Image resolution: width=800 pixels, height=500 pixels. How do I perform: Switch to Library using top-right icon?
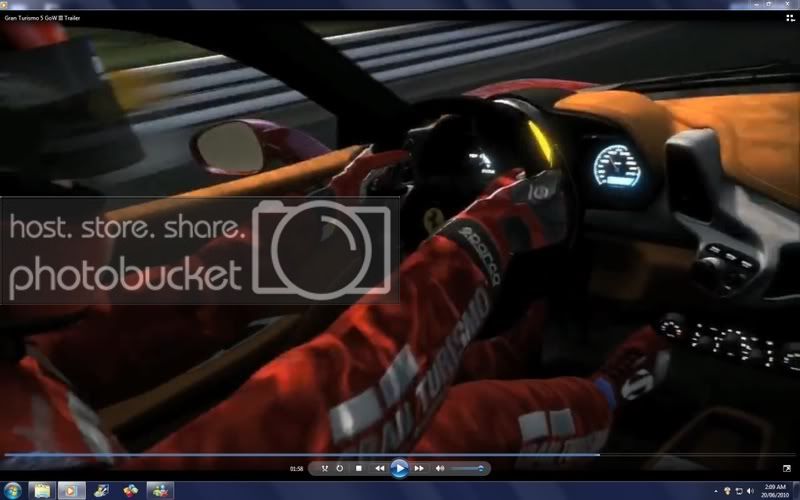(x=790, y=18)
